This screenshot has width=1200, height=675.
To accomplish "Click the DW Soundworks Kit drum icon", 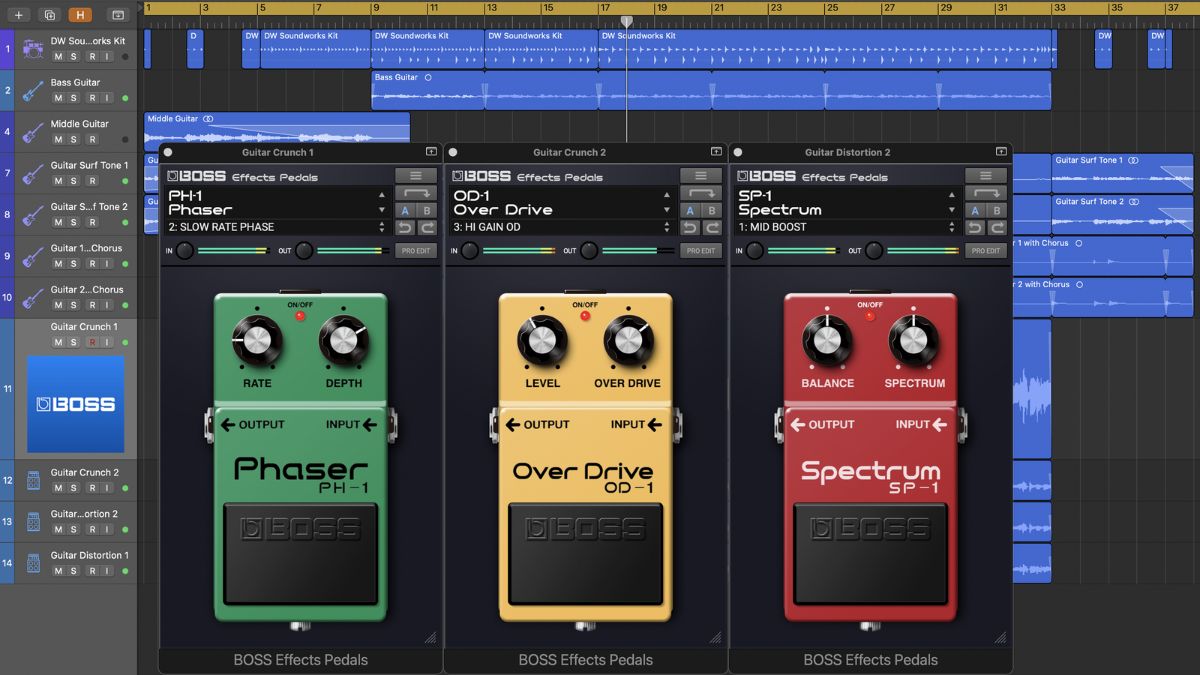I will (32, 49).
